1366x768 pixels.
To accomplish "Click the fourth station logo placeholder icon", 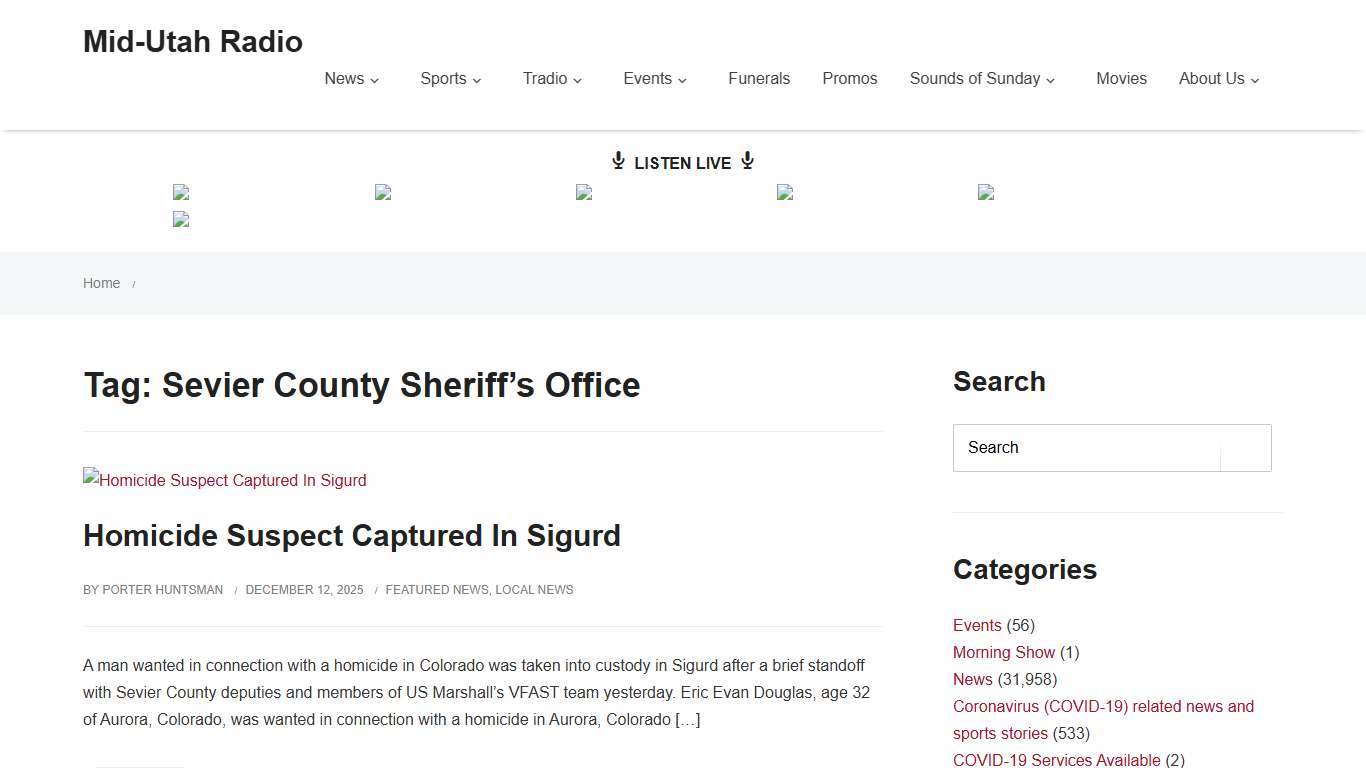I will 785,192.
